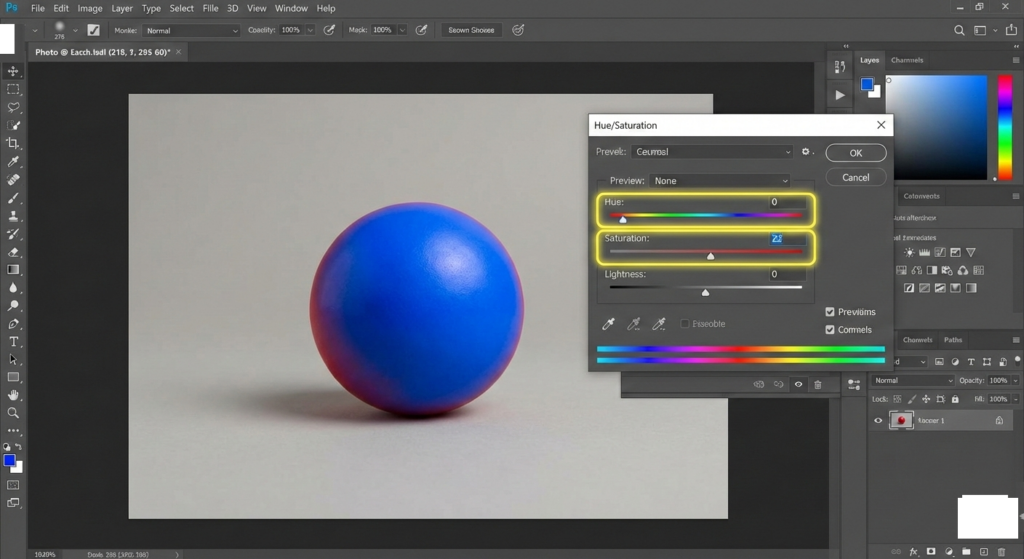1024x559 pixels.
Task: Hide the layer using its eye icon
Action: (878, 421)
